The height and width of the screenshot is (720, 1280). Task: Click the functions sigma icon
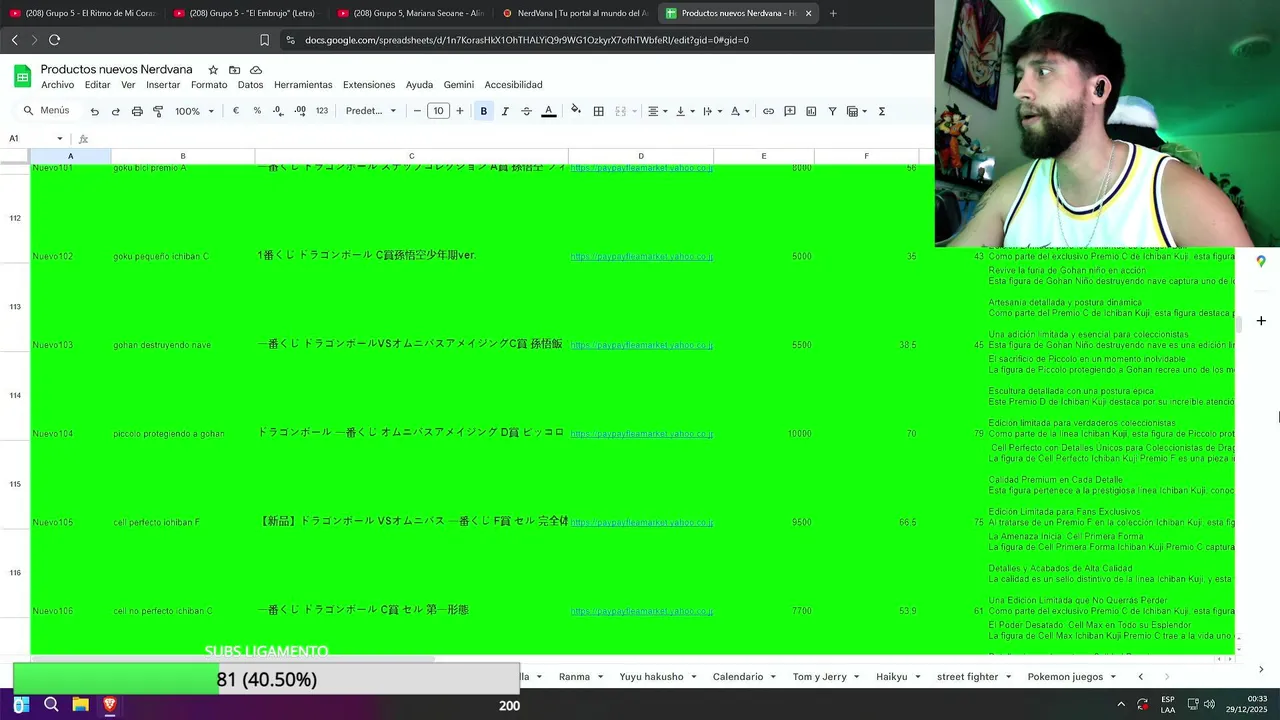click(881, 111)
